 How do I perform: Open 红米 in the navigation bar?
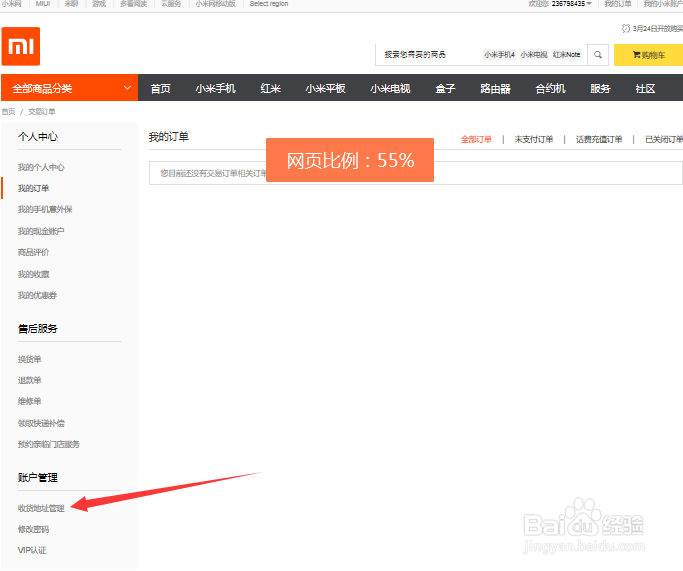pos(270,88)
